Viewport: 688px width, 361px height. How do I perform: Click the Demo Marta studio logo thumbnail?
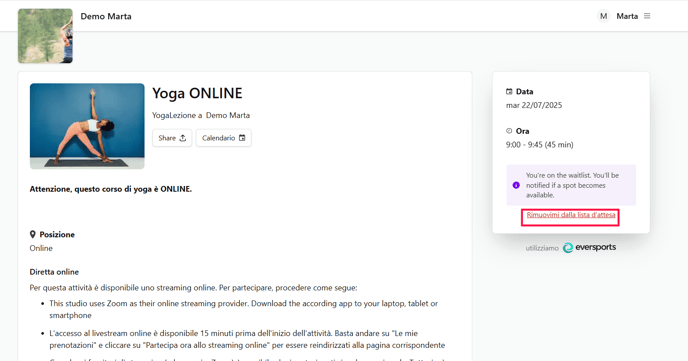click(45, 36)
